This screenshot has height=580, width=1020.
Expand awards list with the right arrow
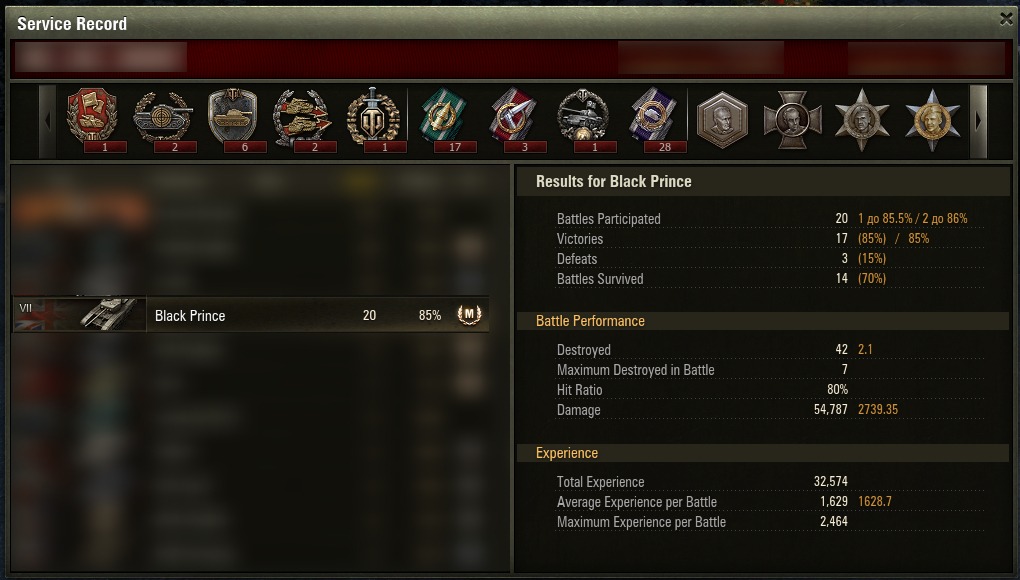tap(978, 121)
